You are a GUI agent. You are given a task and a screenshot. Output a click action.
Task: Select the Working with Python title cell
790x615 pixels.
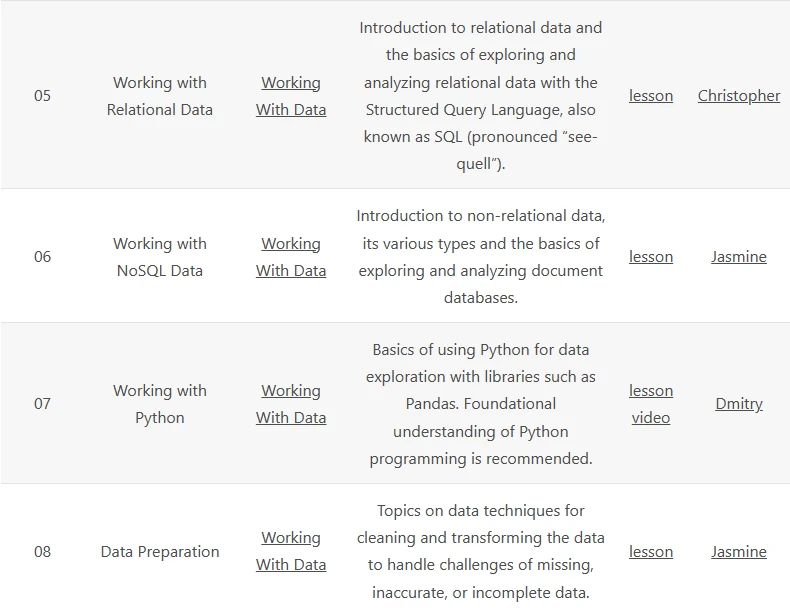click(160, 404)
